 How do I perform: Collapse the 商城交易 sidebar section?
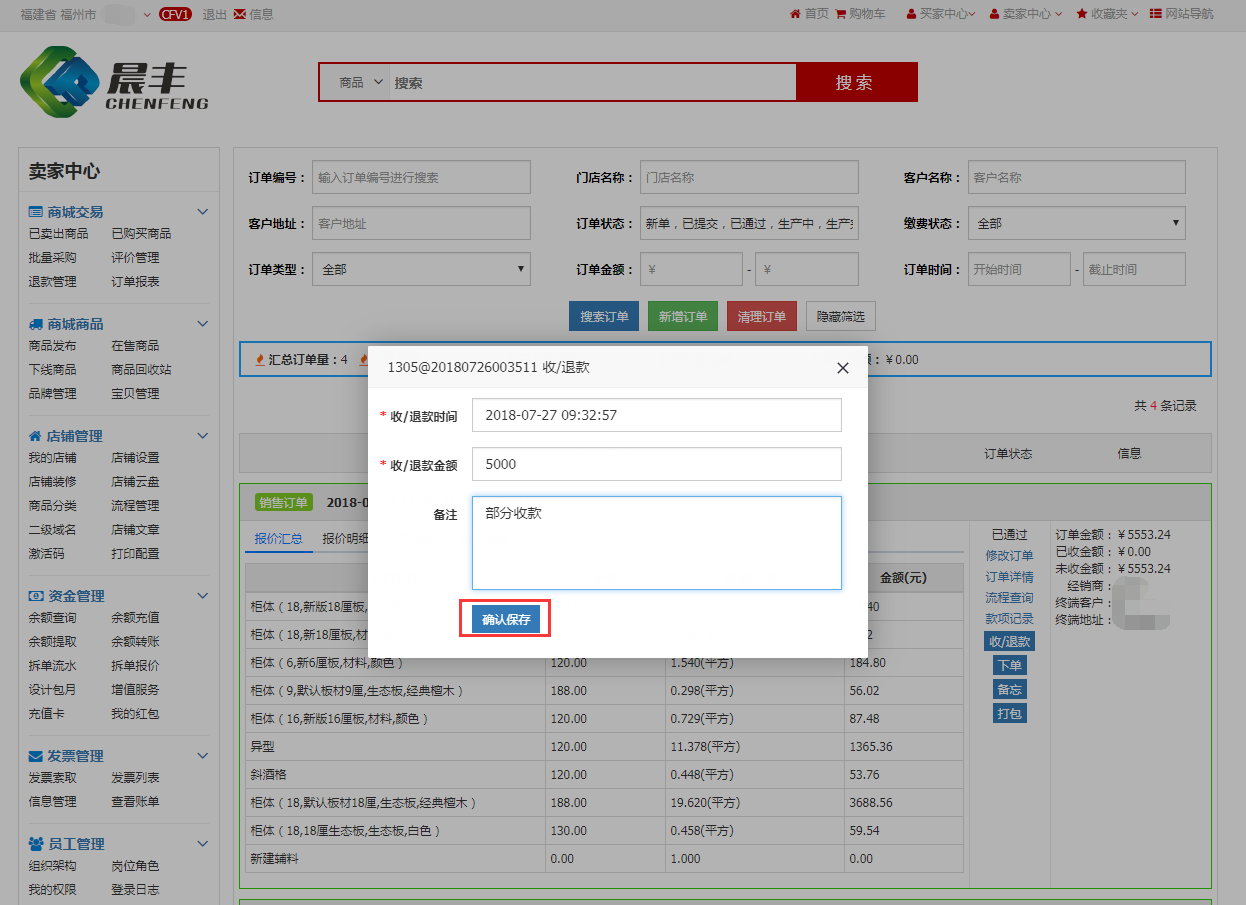click(x=202, y=212)
